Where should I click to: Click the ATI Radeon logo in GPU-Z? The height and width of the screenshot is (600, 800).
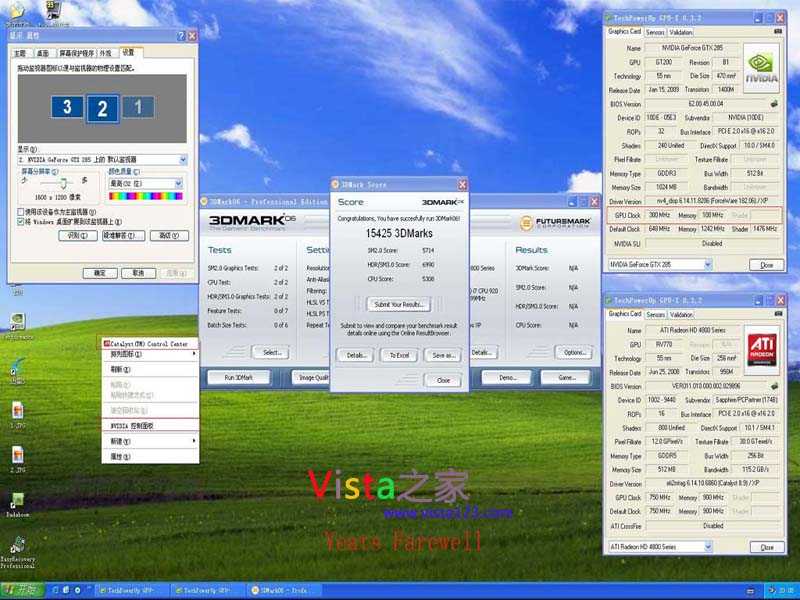762,350
